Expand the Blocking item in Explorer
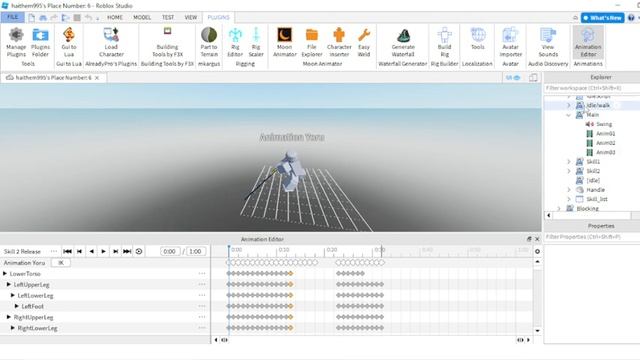This screenshot has width=640, height=360. [x=559, y=209]
